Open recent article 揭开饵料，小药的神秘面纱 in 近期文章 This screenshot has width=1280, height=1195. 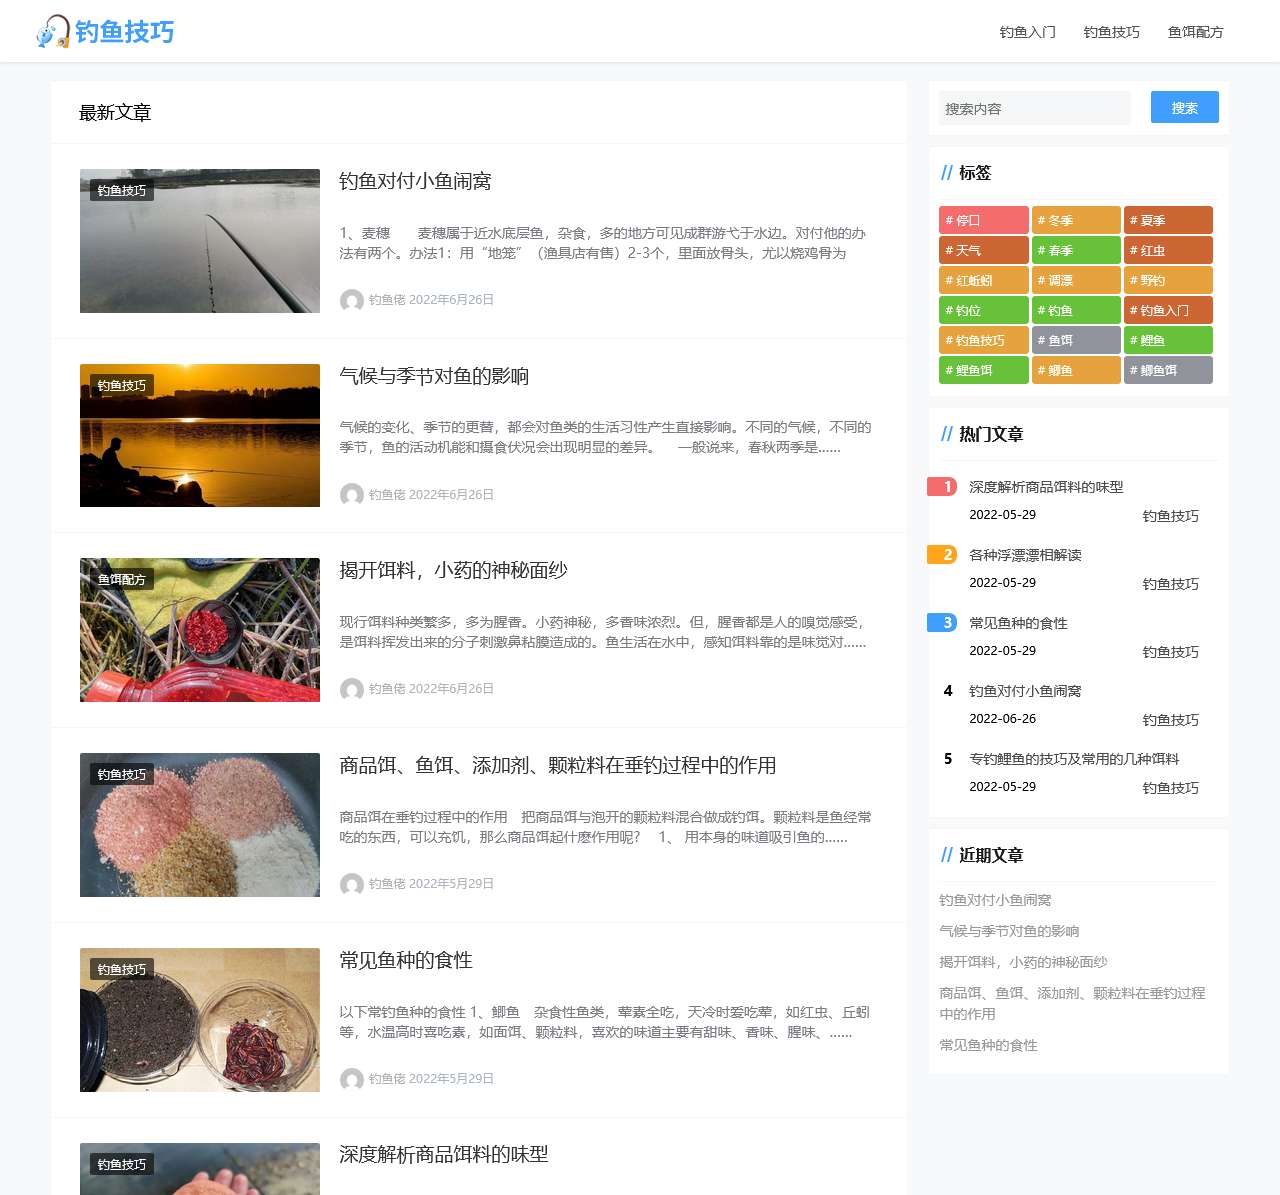1023,962
